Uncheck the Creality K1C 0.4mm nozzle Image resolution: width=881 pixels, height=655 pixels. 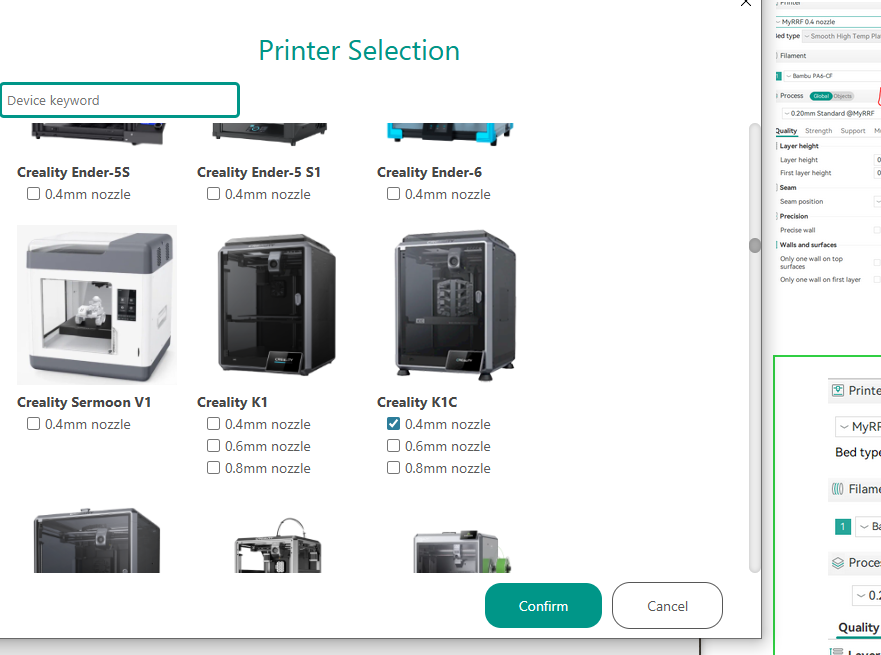(393, 424)
